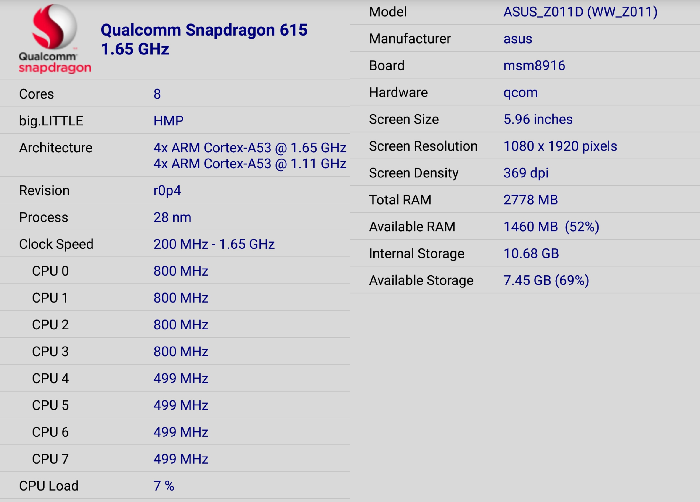Click the Board label
The width and height of the screenshot is (700, 502).
point(387,66)
